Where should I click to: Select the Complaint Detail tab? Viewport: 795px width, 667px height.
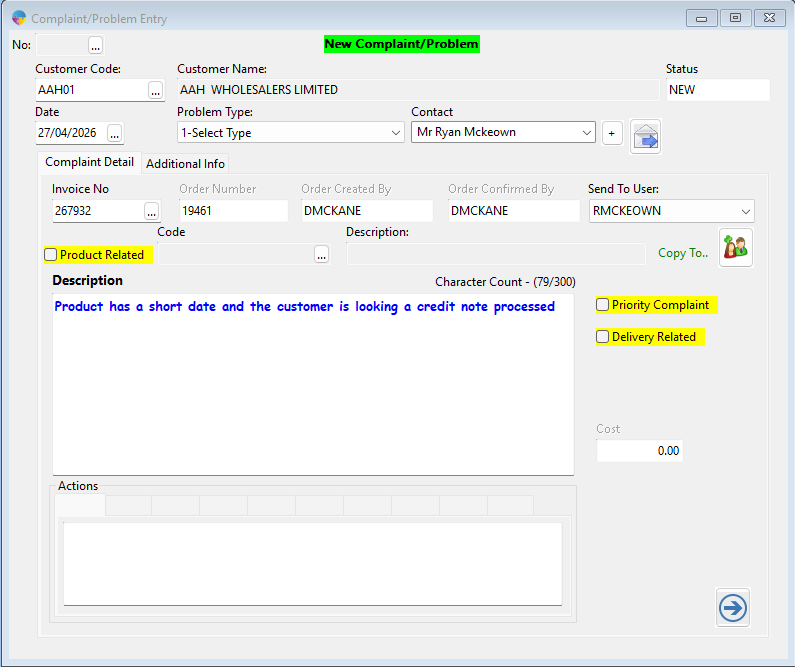coord(90,162)
